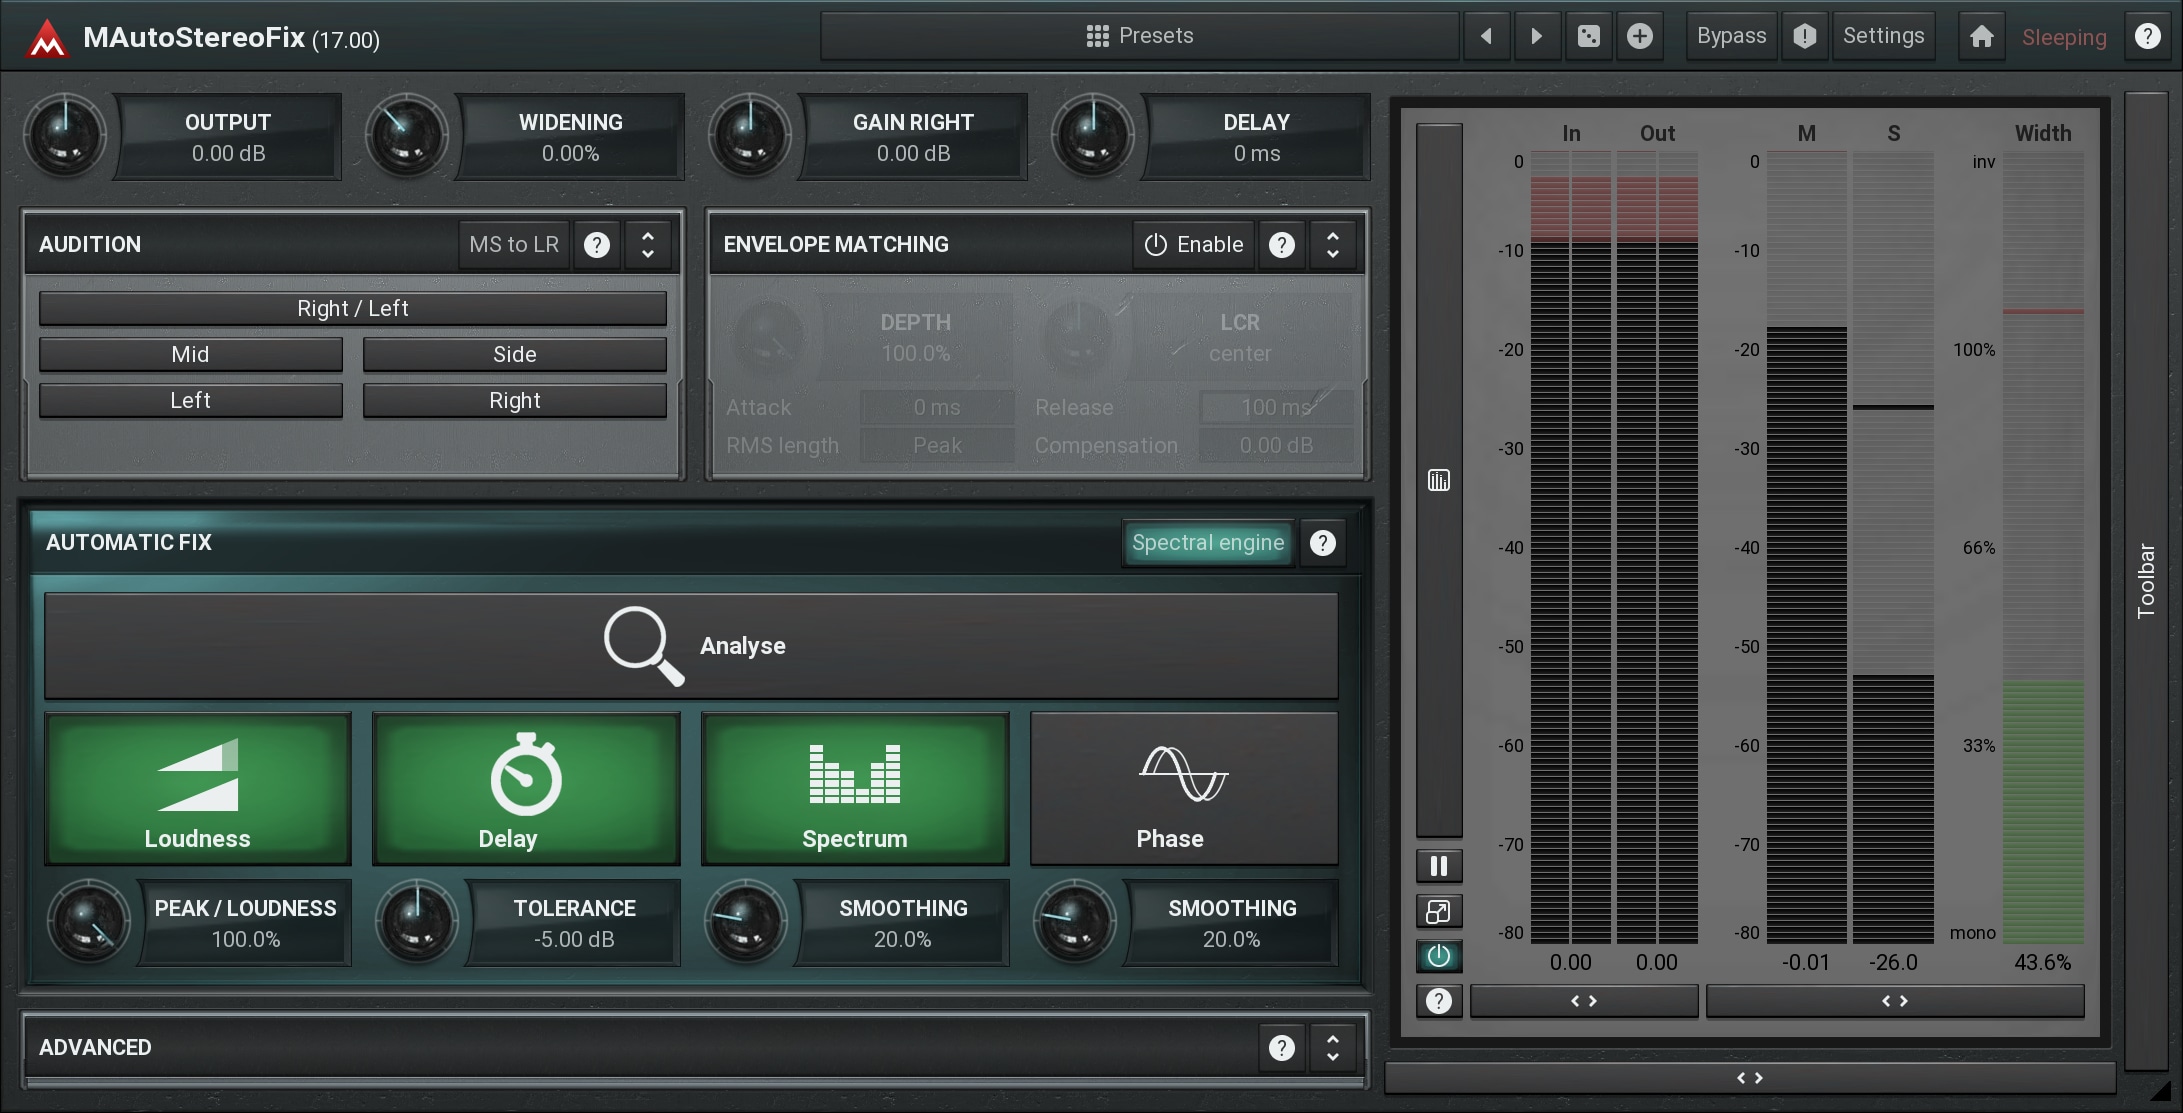Go to the next preset arrow
The height and width of the screenshot is (1113, 2183).
tap(1537, 37)
